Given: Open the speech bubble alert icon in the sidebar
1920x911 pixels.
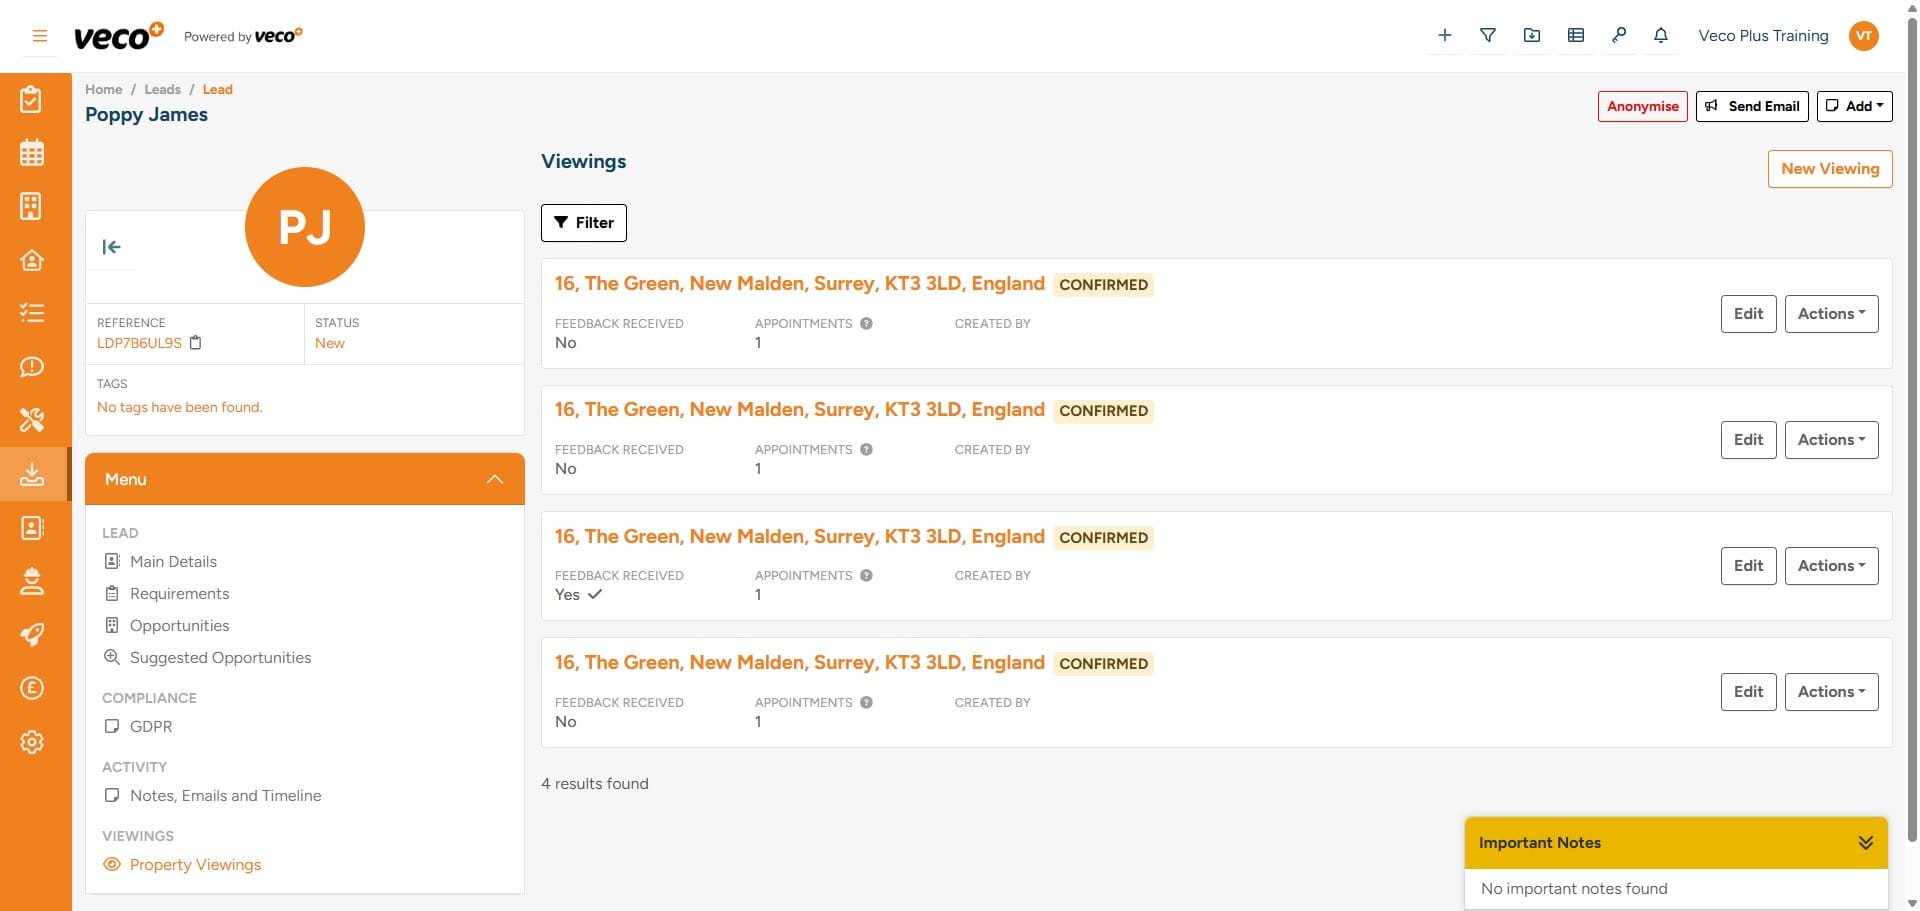Looking at the screenshot, I should [x=32, y=367].
